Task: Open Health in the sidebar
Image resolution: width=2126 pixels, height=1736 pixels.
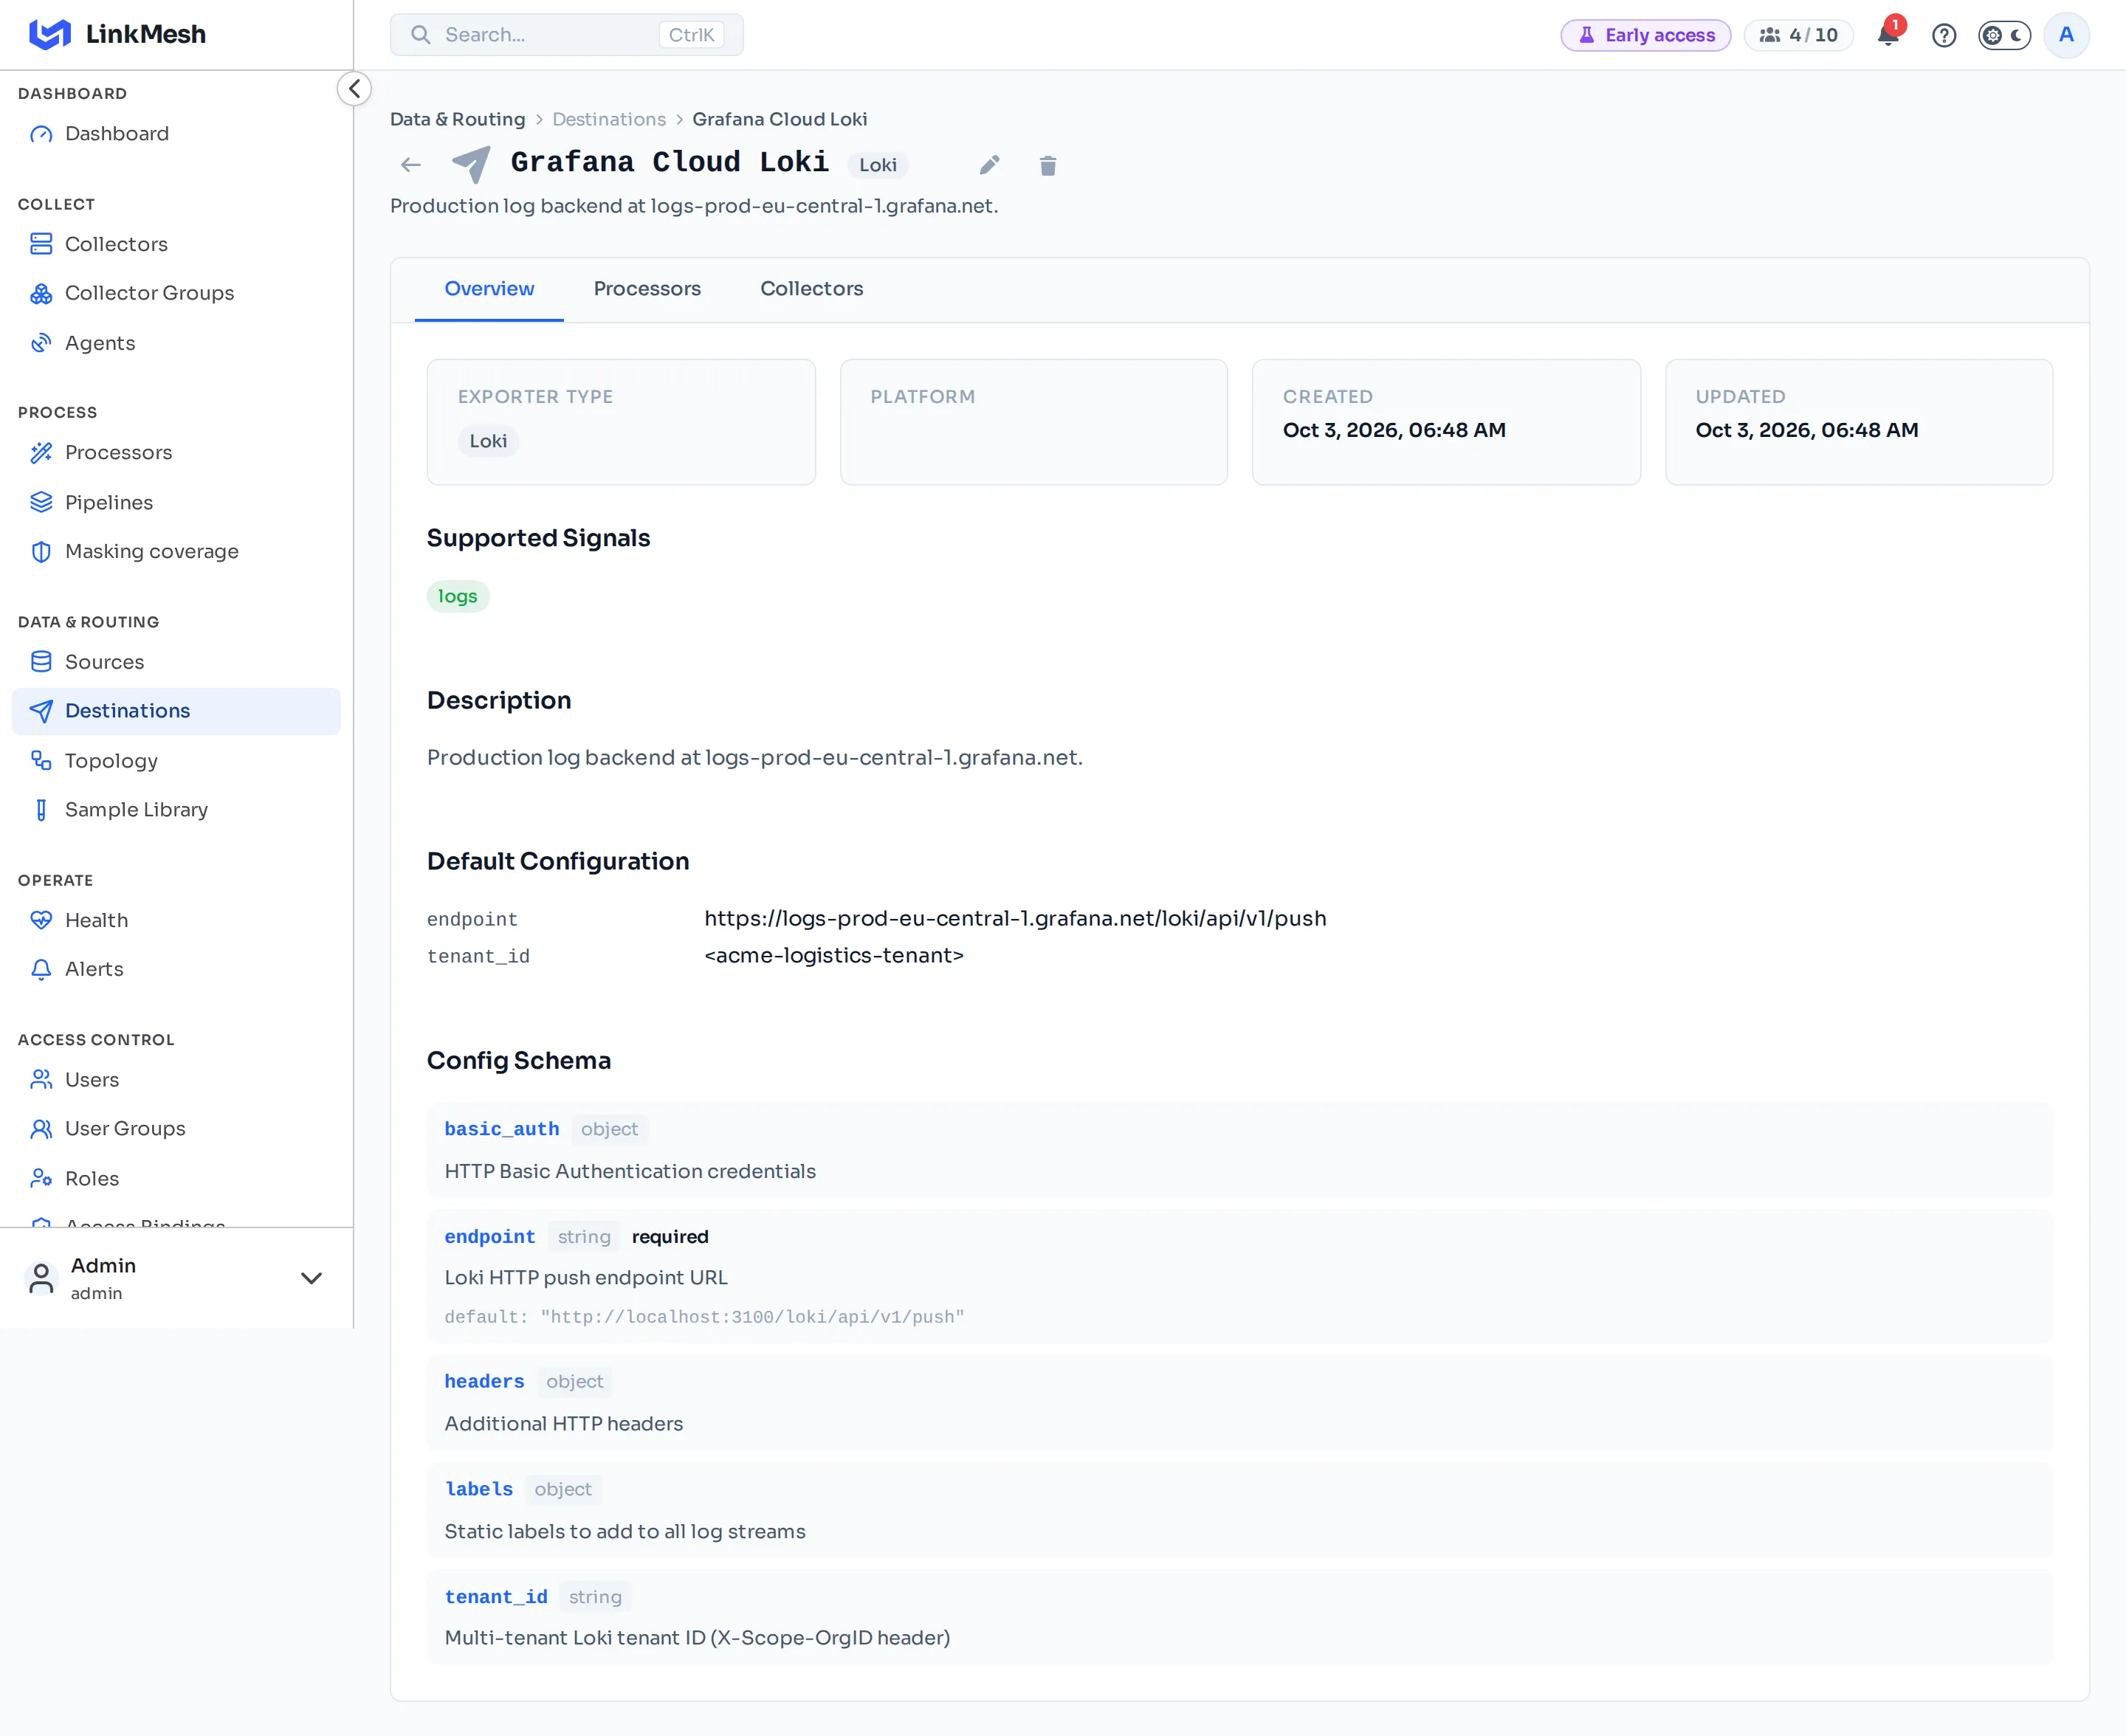Action: pyautogui.click(x=176, y=920)
